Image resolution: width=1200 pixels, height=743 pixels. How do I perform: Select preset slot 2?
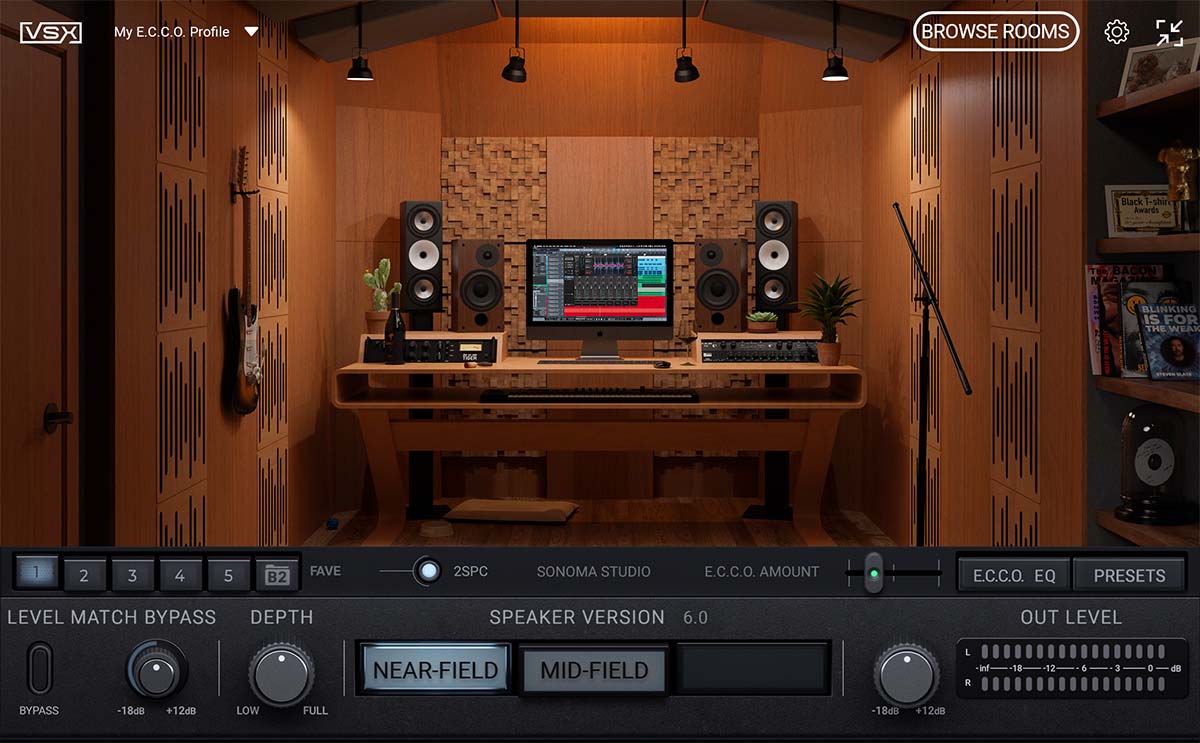85,574
